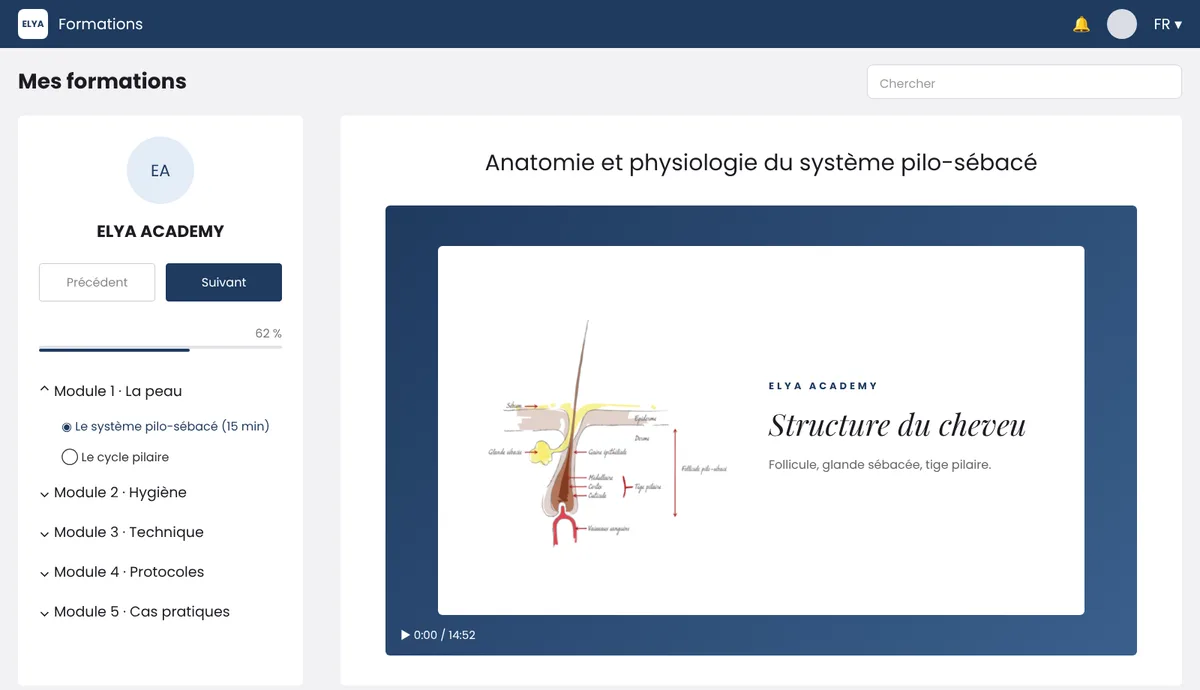
Task: Click the 62 % progress label
Action: point(268,333)
